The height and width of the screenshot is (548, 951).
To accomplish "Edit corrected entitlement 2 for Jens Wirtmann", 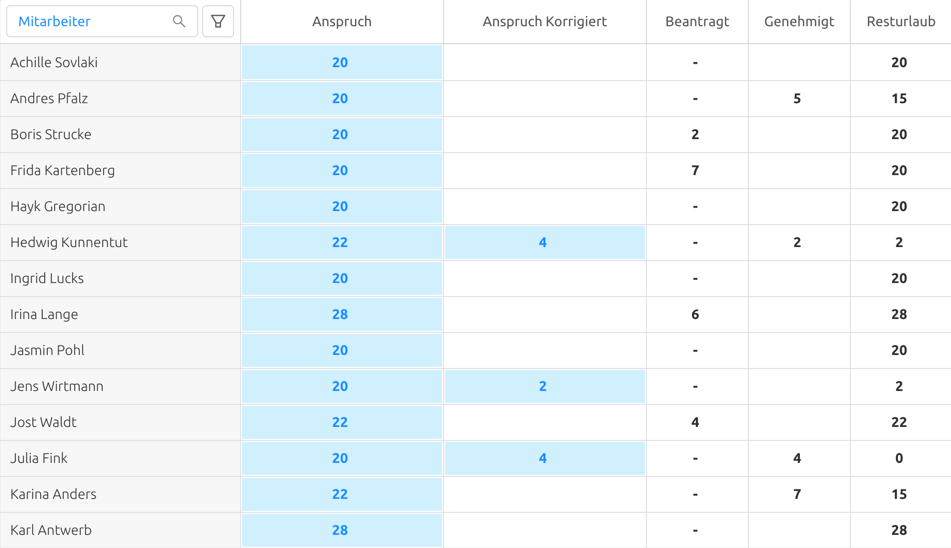I will pos(545,386).
